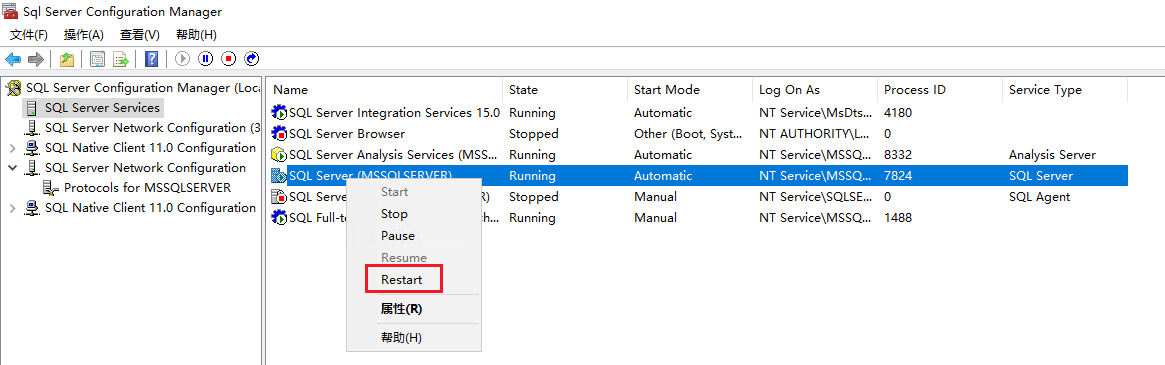Sort by the Log On As column header

pos(814,90)
